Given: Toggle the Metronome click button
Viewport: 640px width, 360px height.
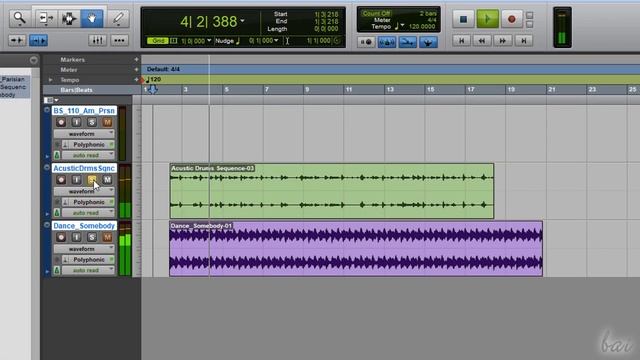Looking at the screenshot, I should point(387,42).
